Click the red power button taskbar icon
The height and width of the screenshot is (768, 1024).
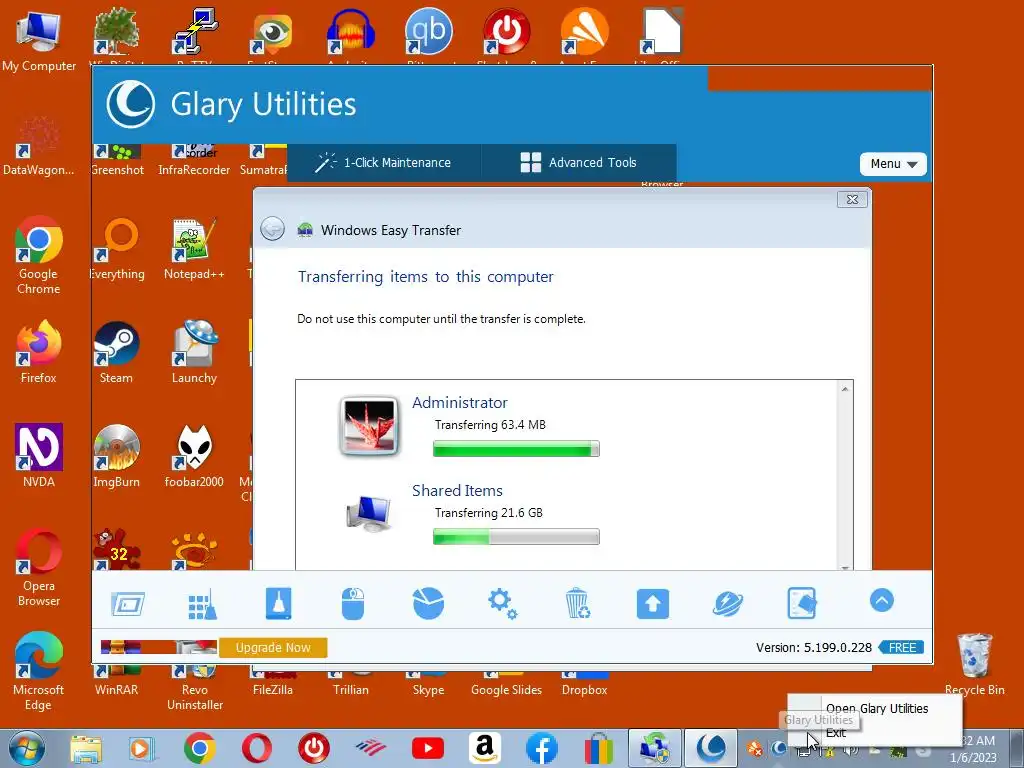tap(314, 749)
